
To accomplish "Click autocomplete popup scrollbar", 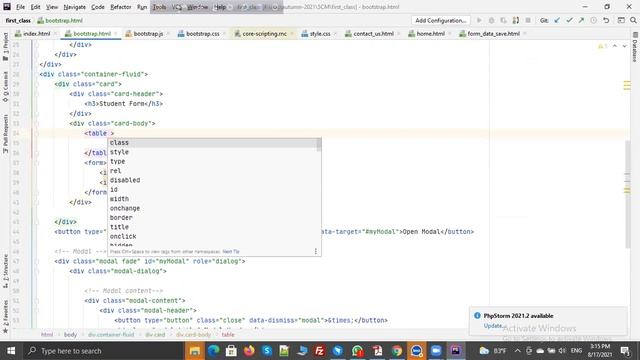I will click(x=319, y=145).
